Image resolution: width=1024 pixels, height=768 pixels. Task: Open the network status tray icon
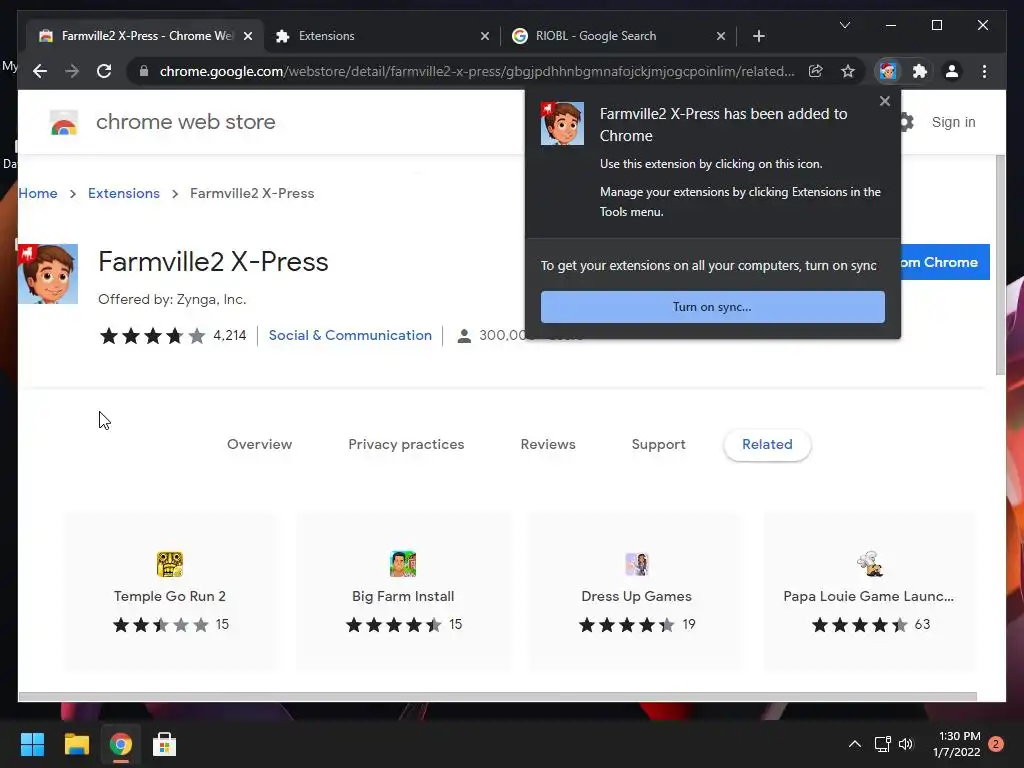(882, 744)
